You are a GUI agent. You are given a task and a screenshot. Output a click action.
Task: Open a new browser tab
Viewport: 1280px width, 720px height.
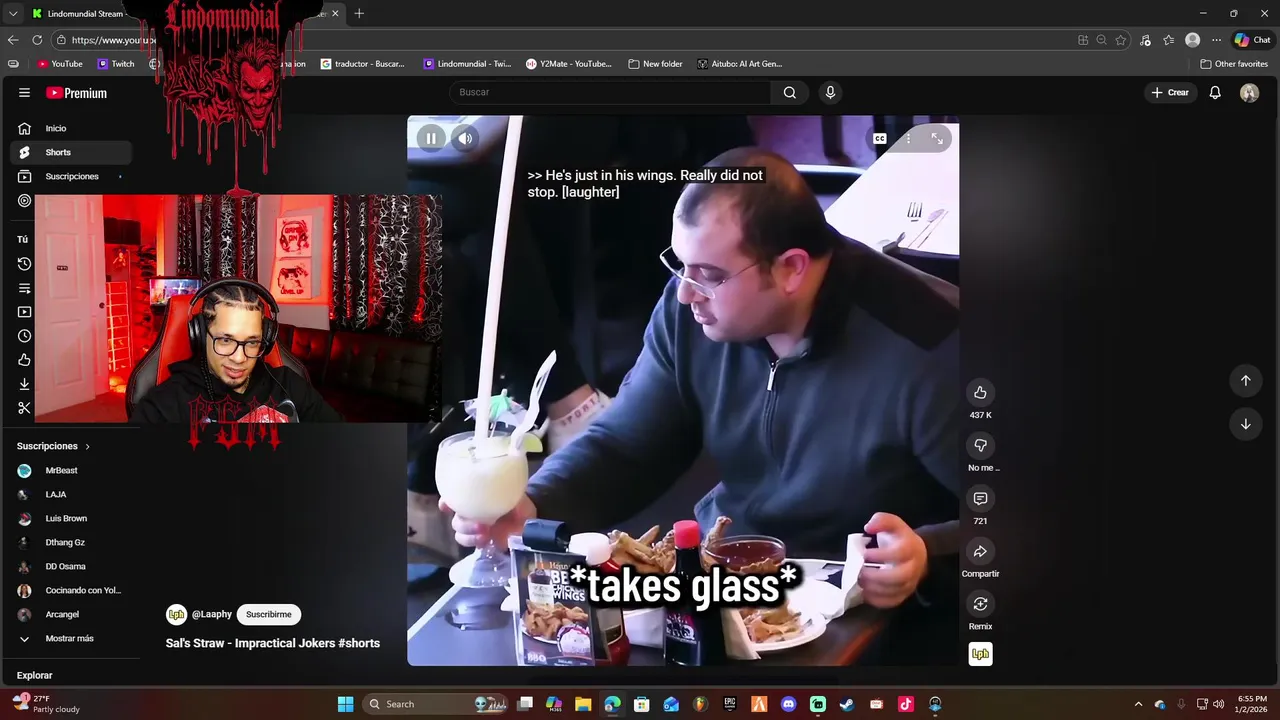coord(359,14)
